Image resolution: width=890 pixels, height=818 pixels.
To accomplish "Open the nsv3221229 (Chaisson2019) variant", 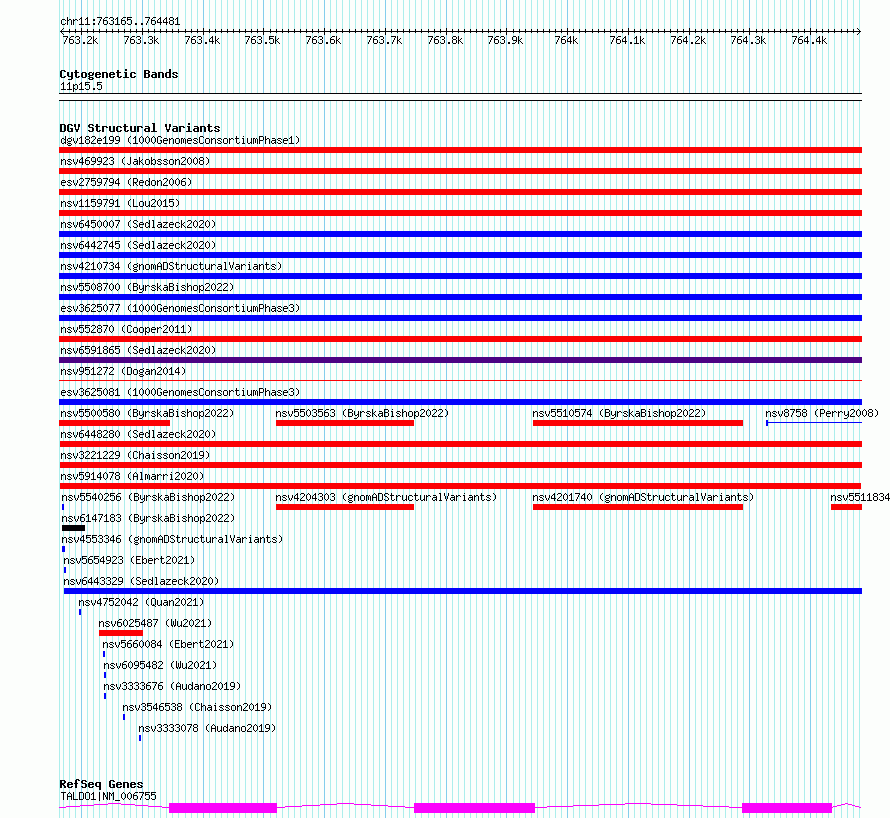I will (135, 455).
